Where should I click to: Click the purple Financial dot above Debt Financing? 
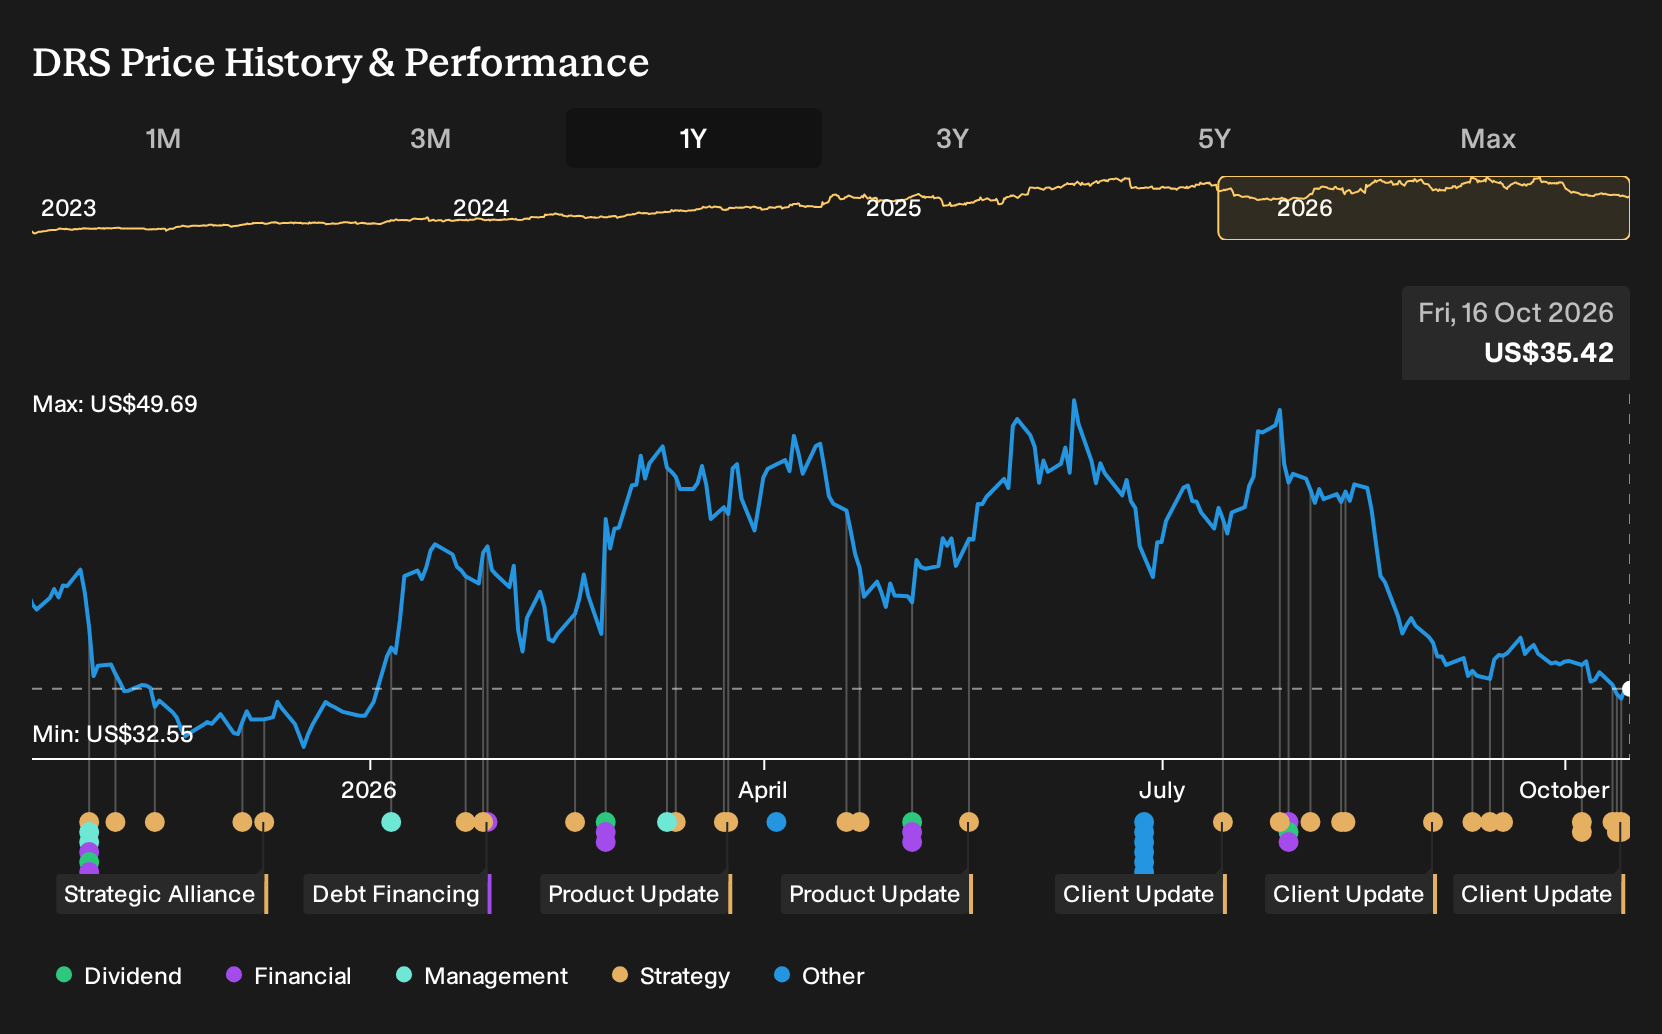point(489,822)
